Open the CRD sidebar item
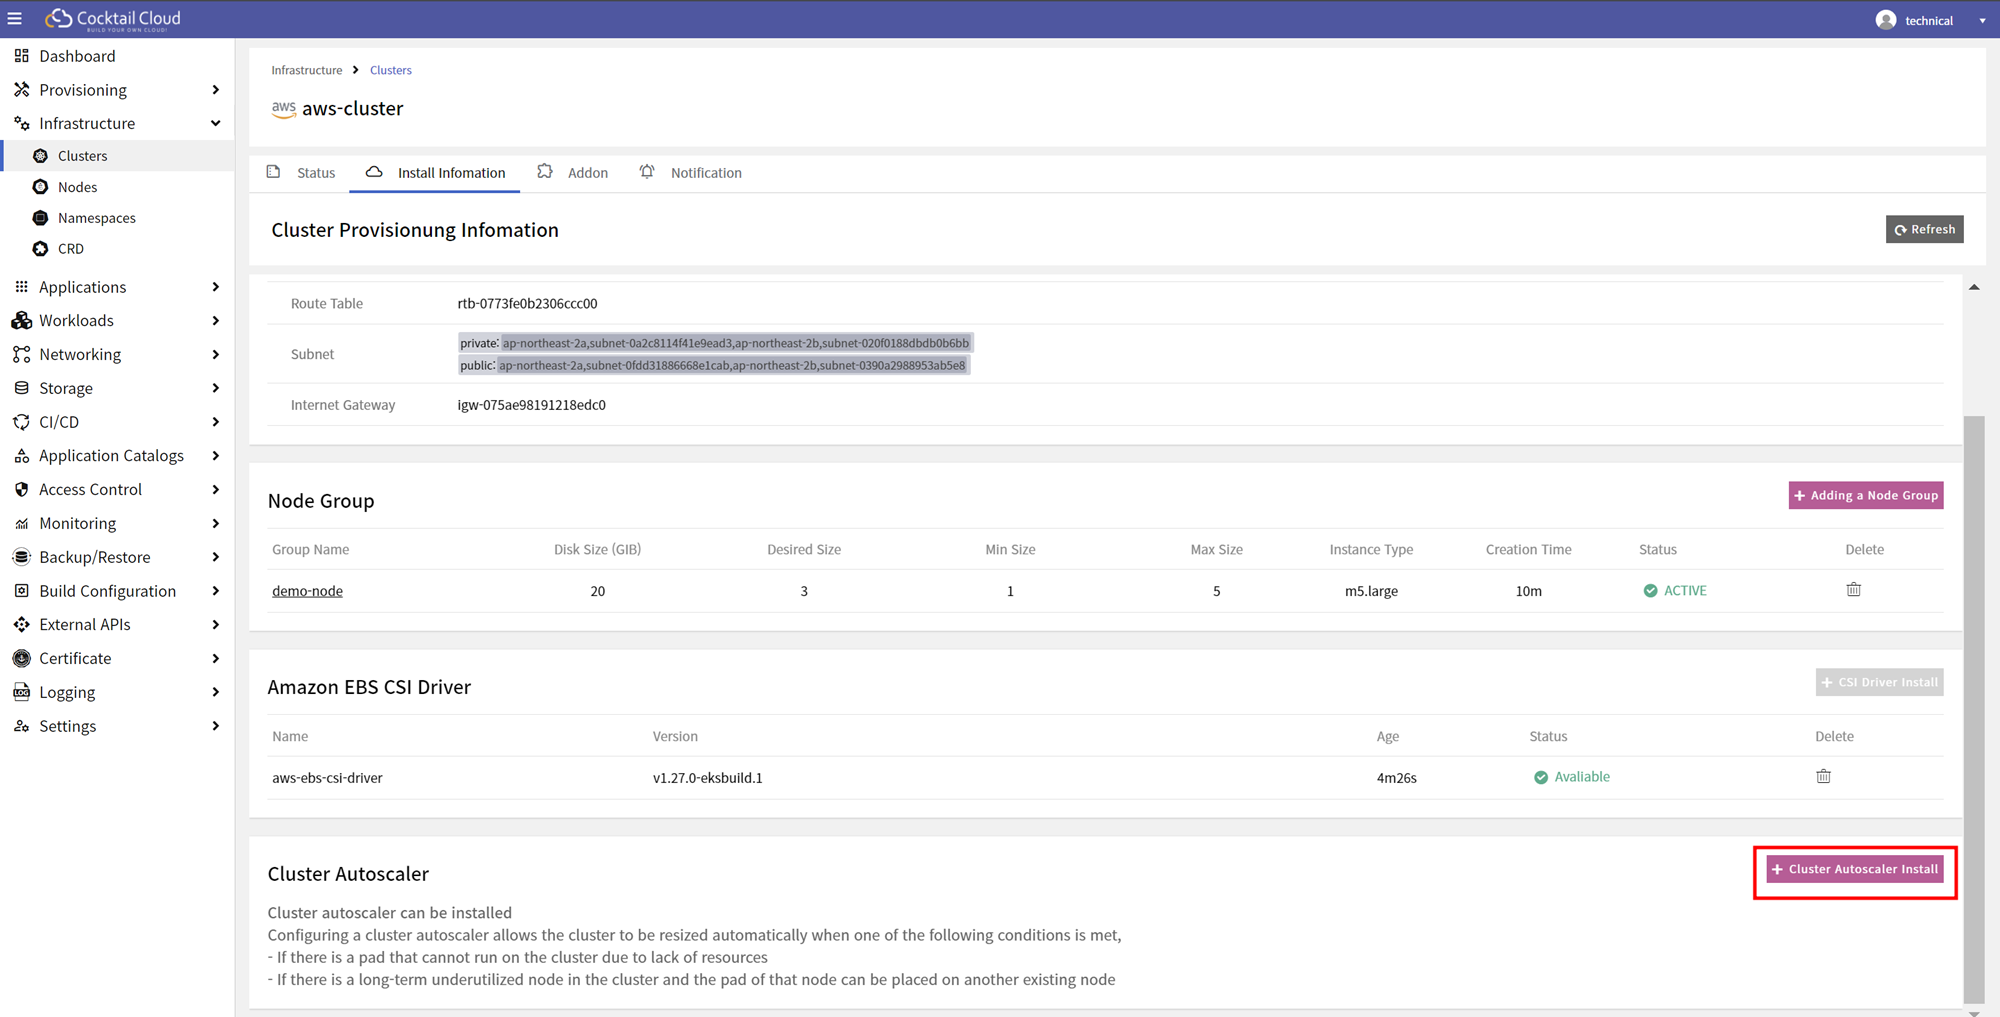 pos(70,249)
